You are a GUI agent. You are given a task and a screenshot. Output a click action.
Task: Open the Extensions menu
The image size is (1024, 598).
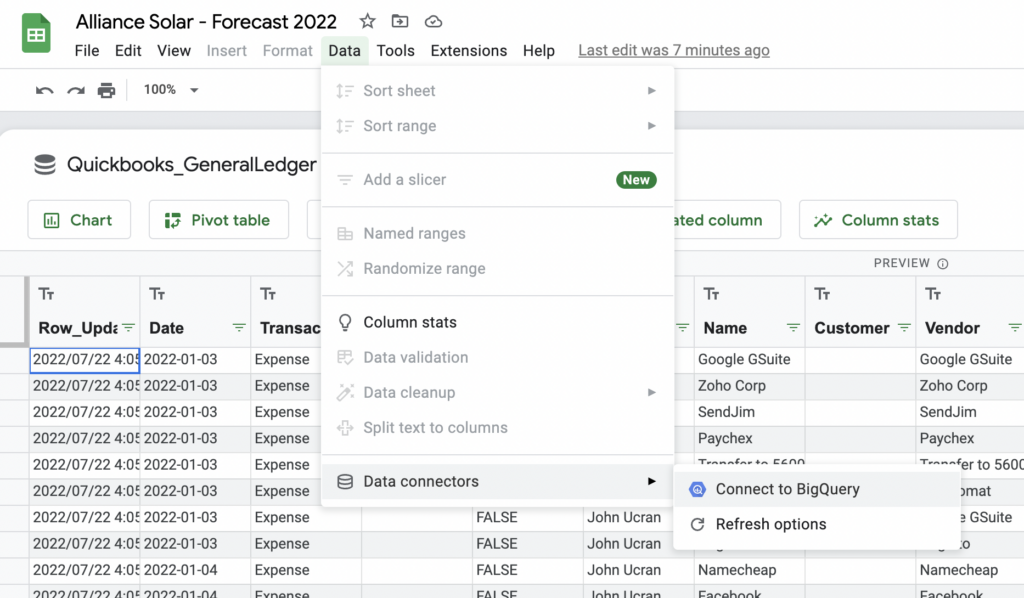[468, 51]
